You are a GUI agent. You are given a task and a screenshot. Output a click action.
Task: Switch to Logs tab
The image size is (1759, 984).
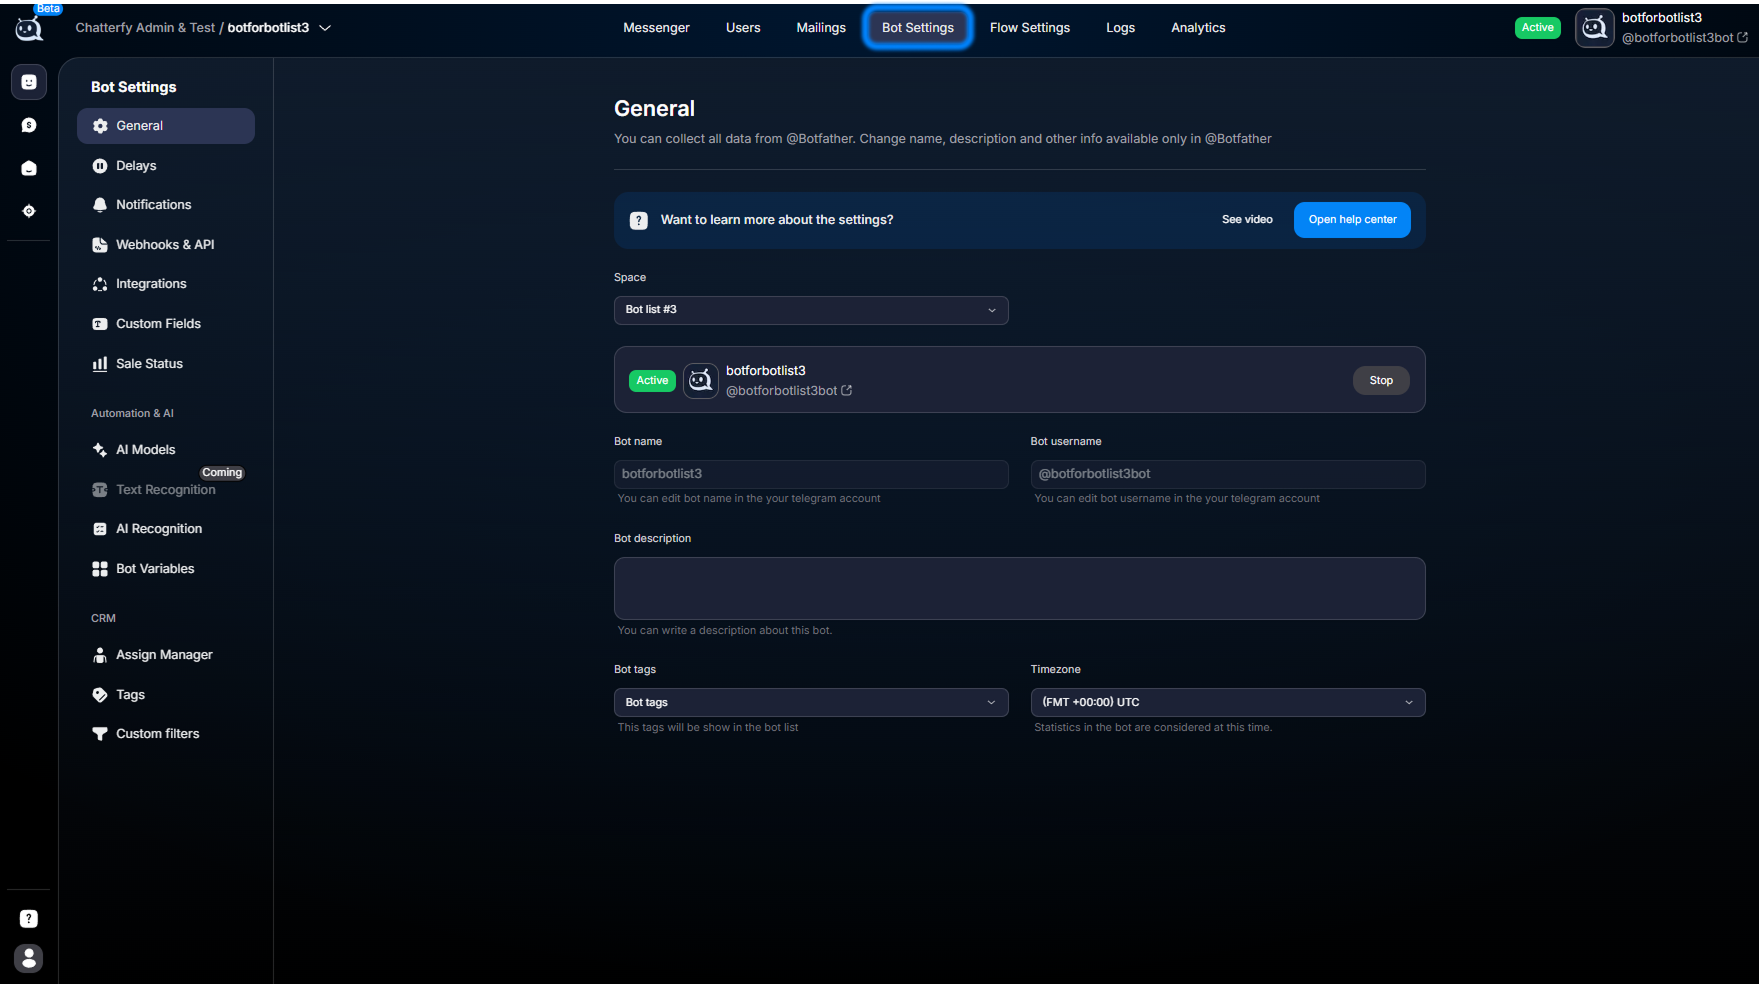click(1120, 28)
